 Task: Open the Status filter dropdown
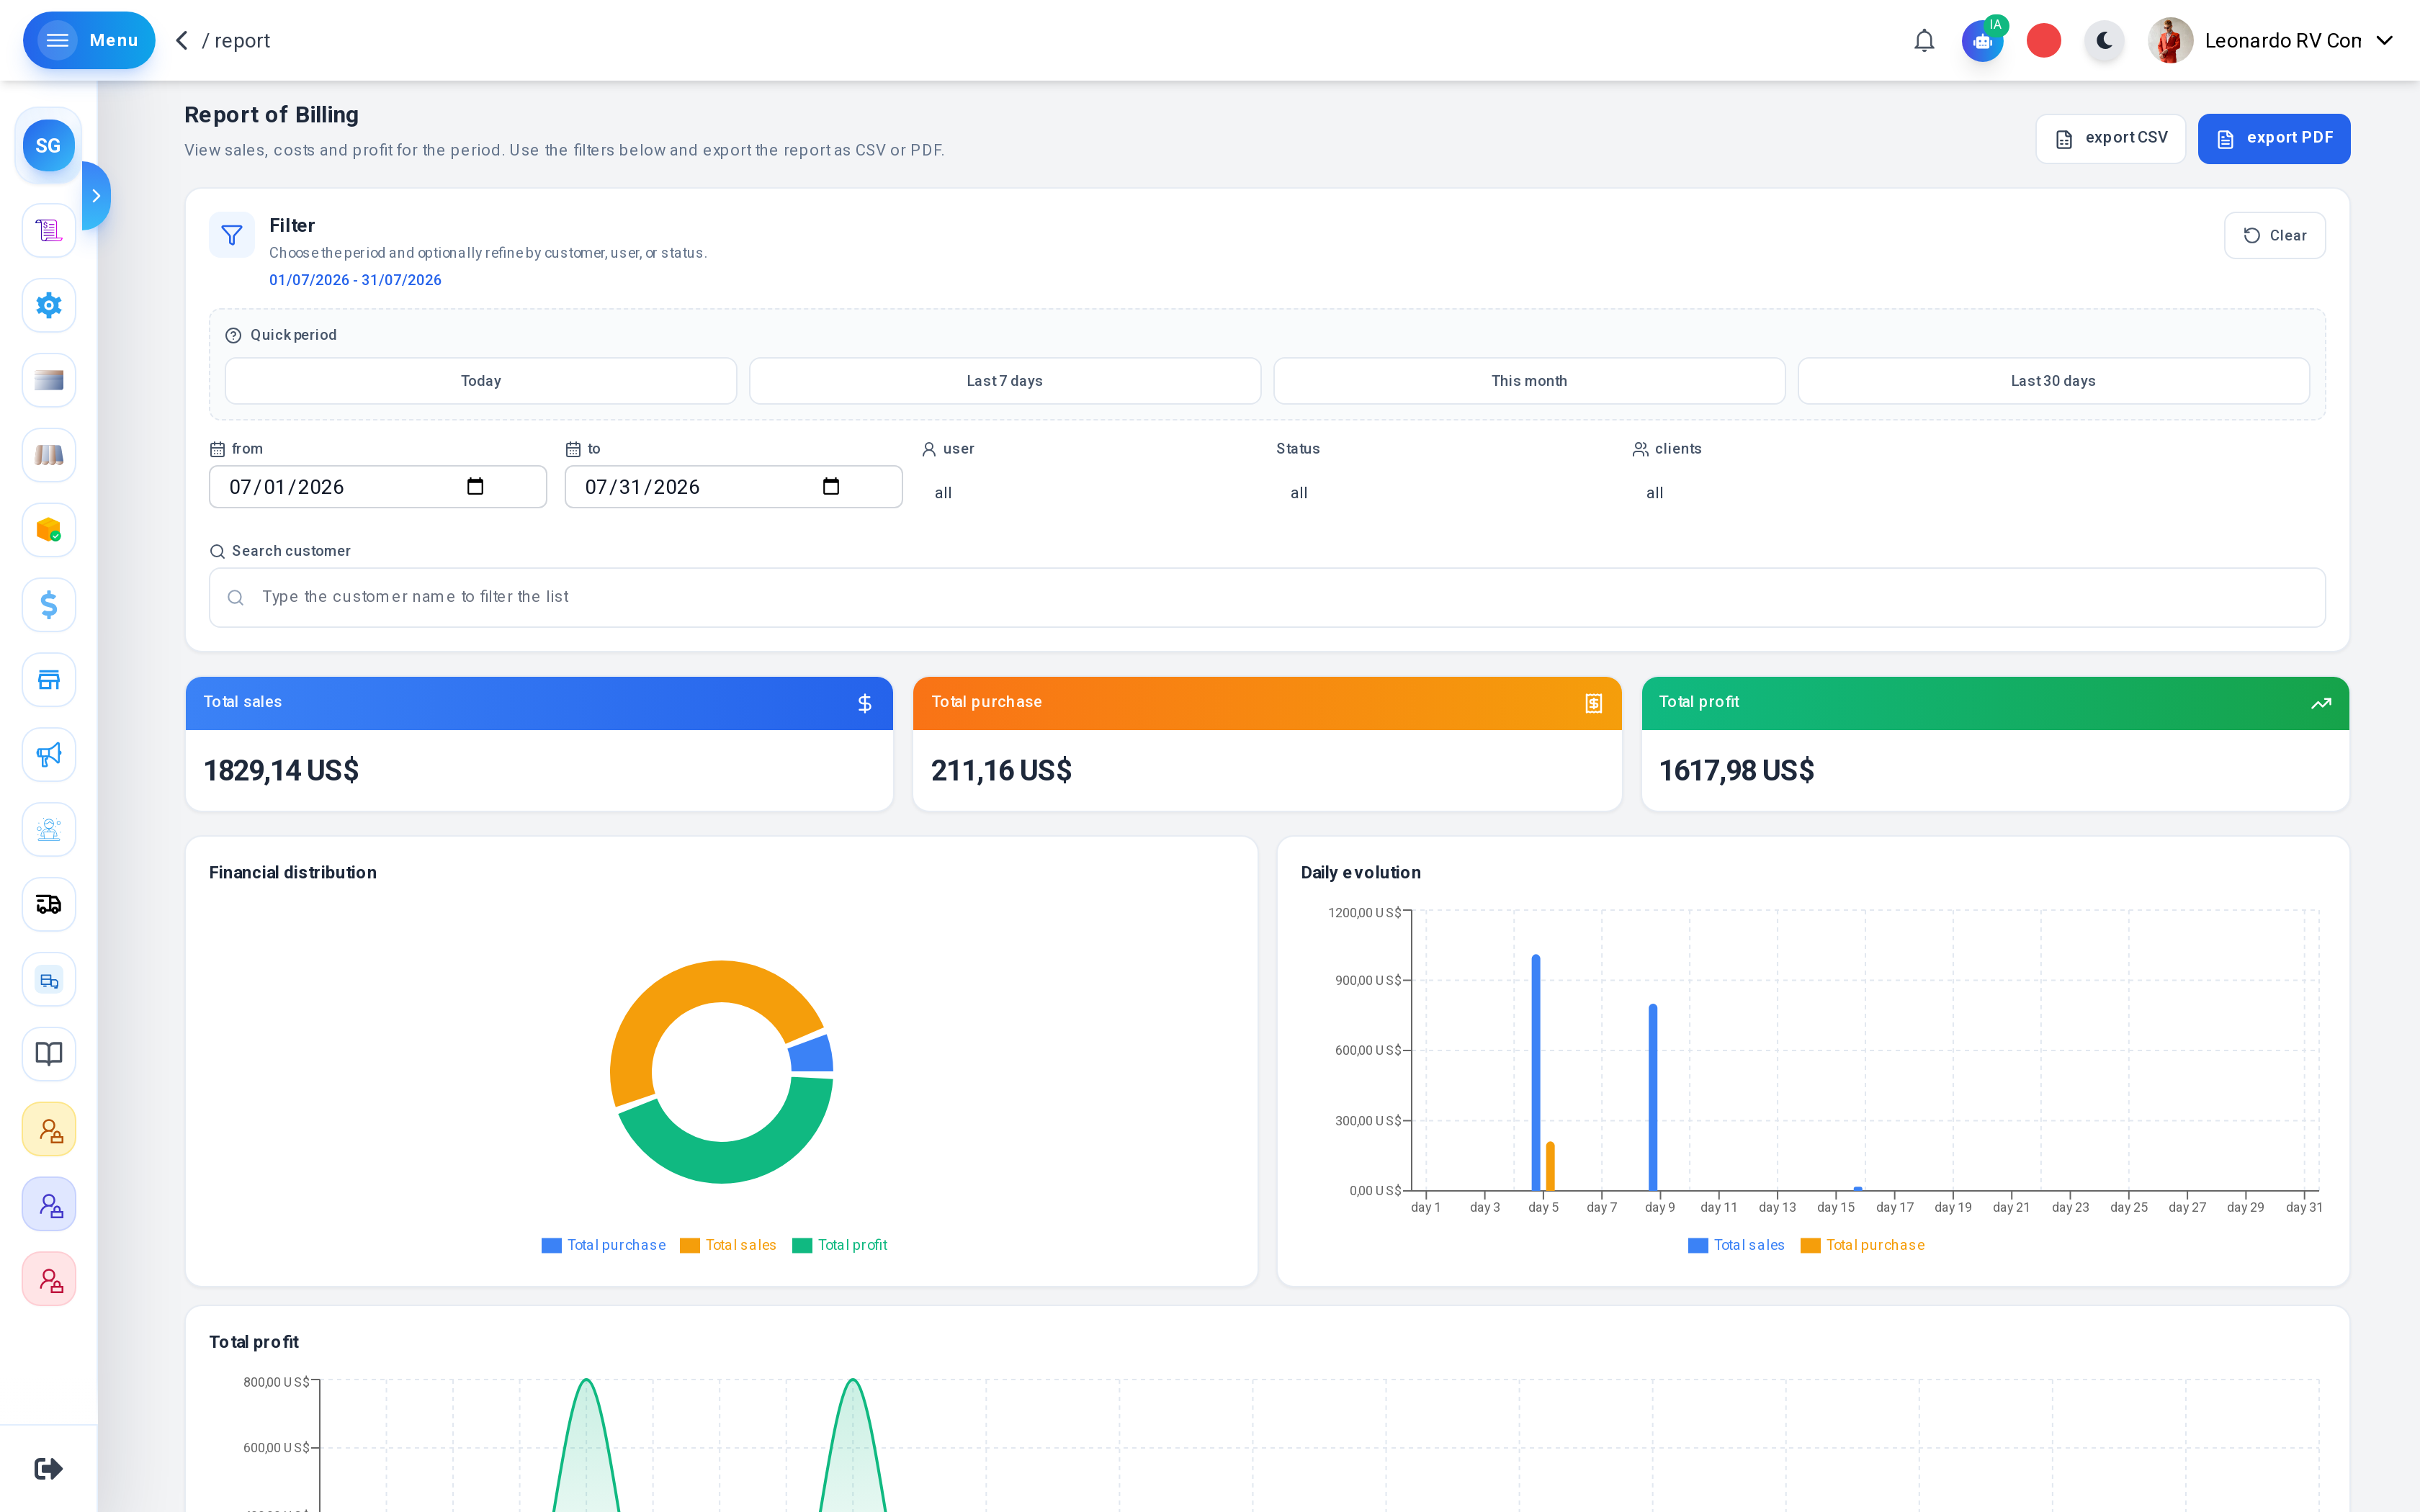1446,493
